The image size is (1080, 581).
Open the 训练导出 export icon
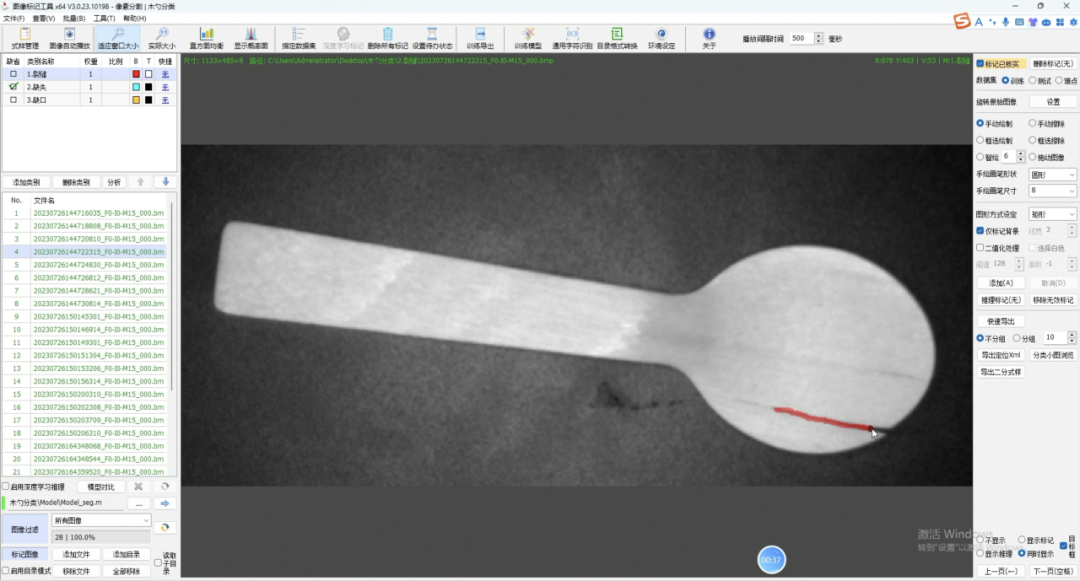[x=480, y=34]
